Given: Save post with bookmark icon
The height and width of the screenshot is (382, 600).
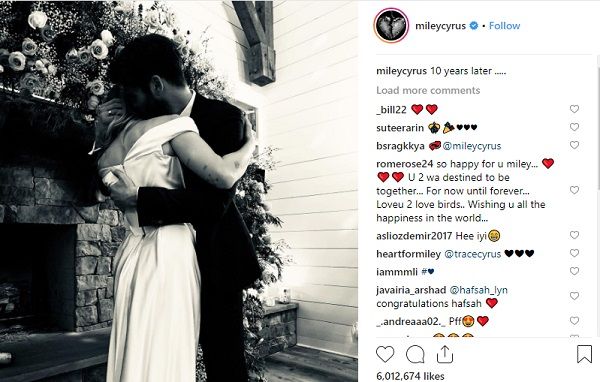Looking at the screenshot, I should pos(584,354).
